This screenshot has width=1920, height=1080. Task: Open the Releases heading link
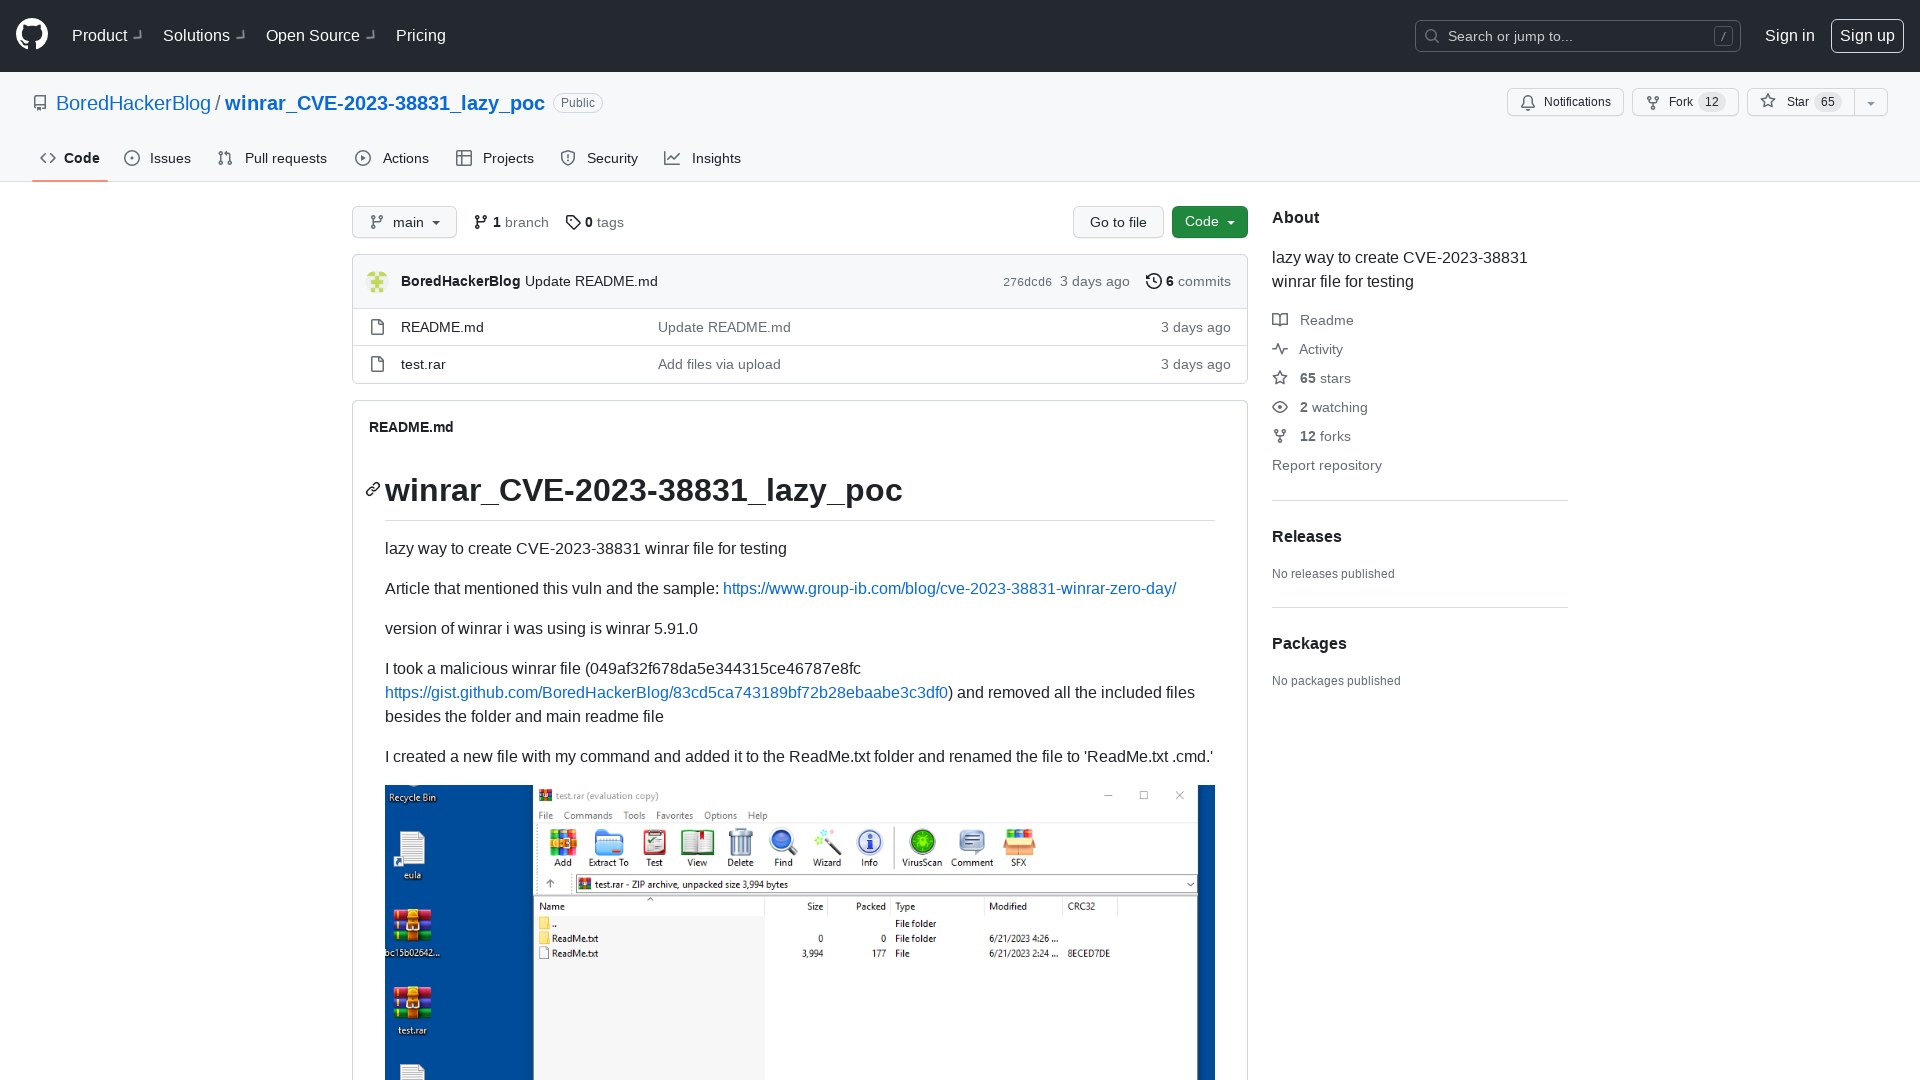point(1307,536)
